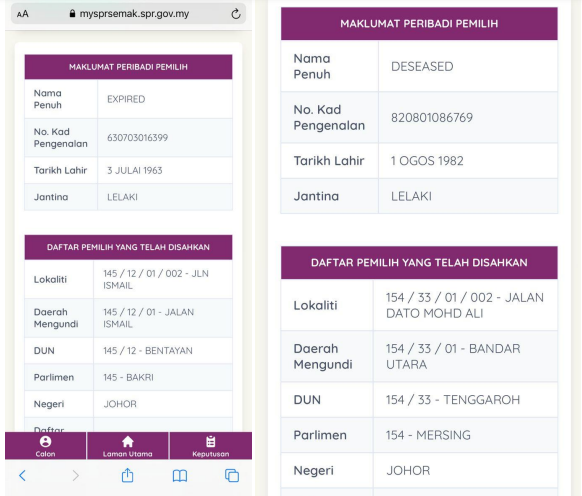
Task: Select locality JALAN DATO MOHD ALI value
Action: (465, 306)
